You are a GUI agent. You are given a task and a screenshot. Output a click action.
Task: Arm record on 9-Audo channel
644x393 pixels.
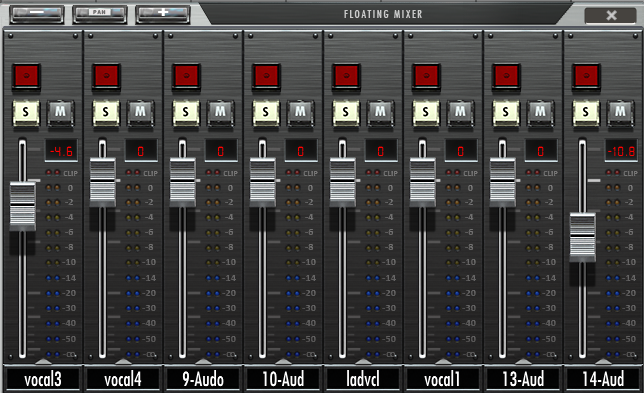click(x=186, y=76)
